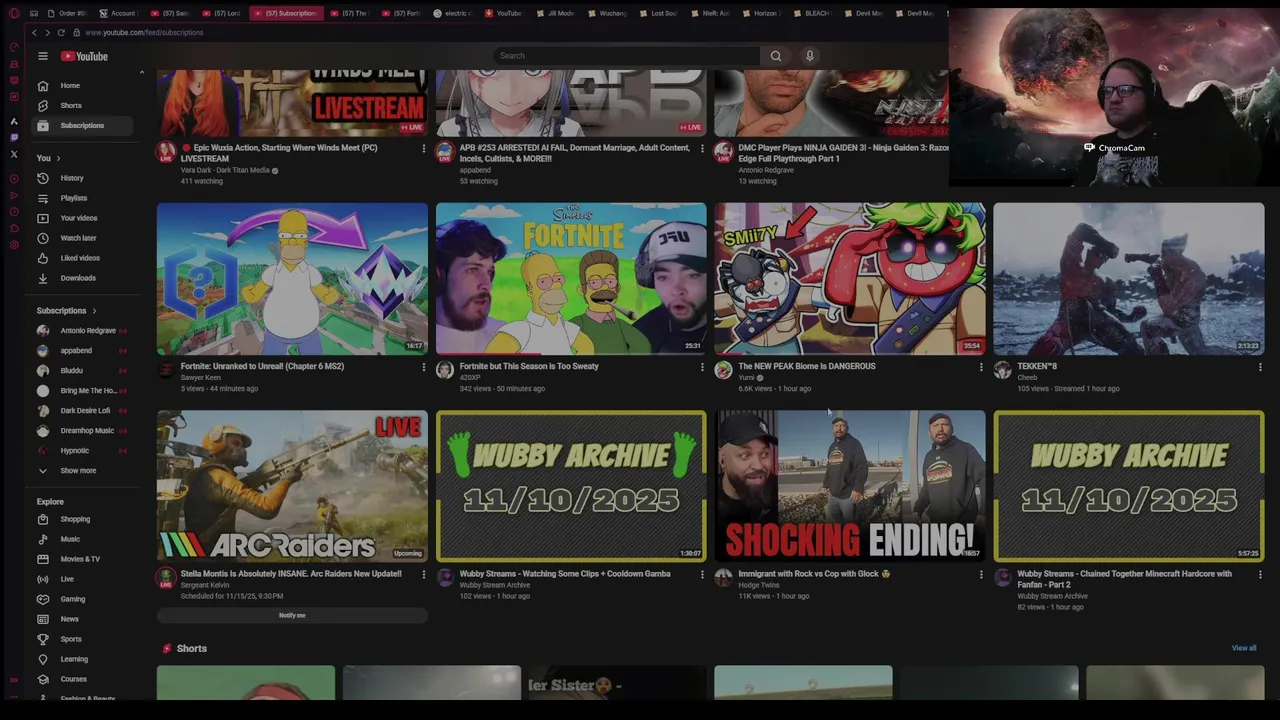The height and width of the screenshot is (720, 1280).
Task: Open the Sawyer Keen channel link
Action: pyautogui.click(x=201, y=378)
